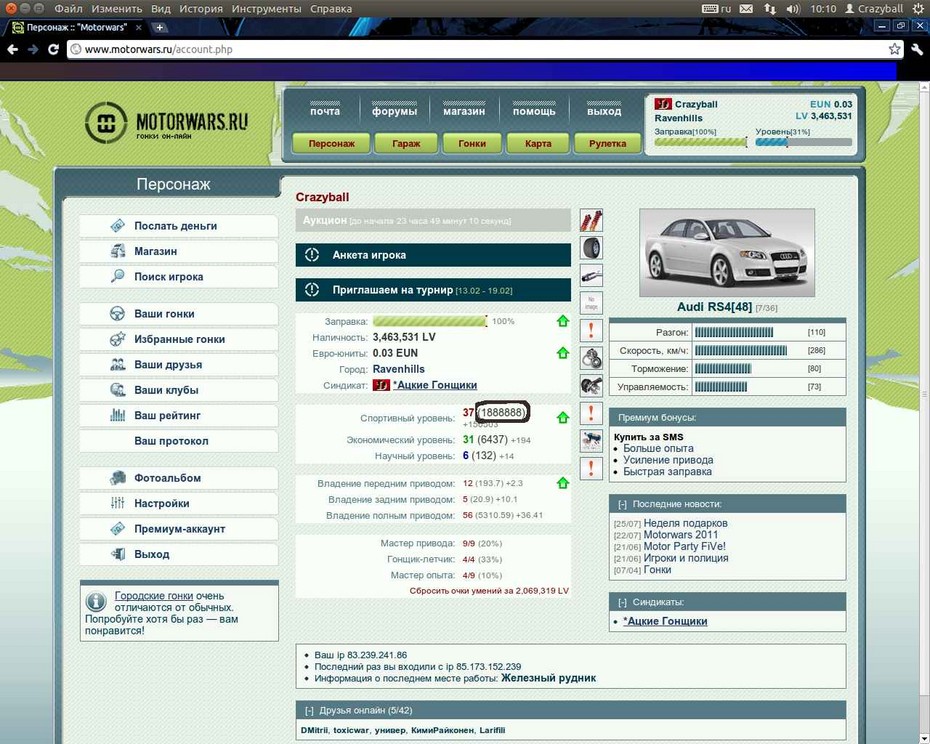Screen dimensions: 930x744
Task: Open Послать деньги in the sidebar
Action: click(x=179, y=226)
